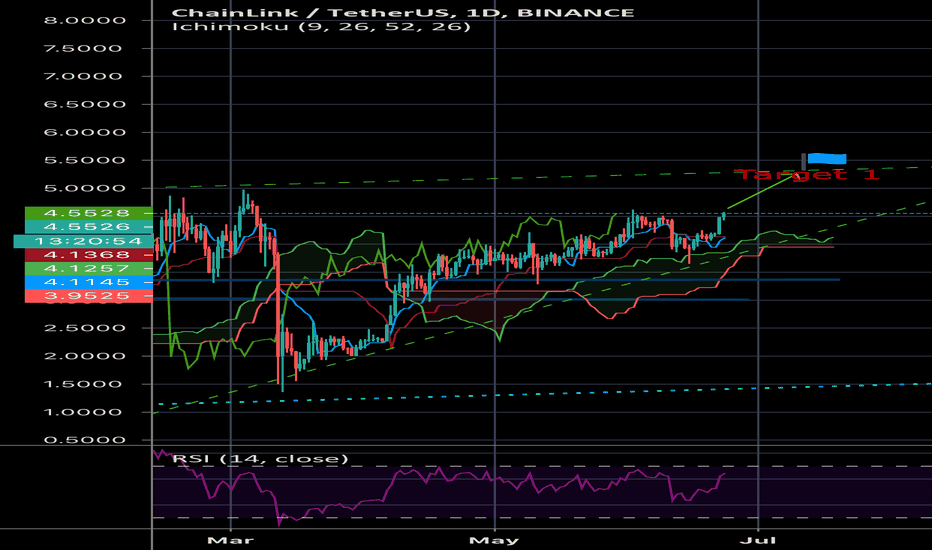Click the green 4.5528 price label
The height and width of the screenshot is (550, 932).
[89, 213]
